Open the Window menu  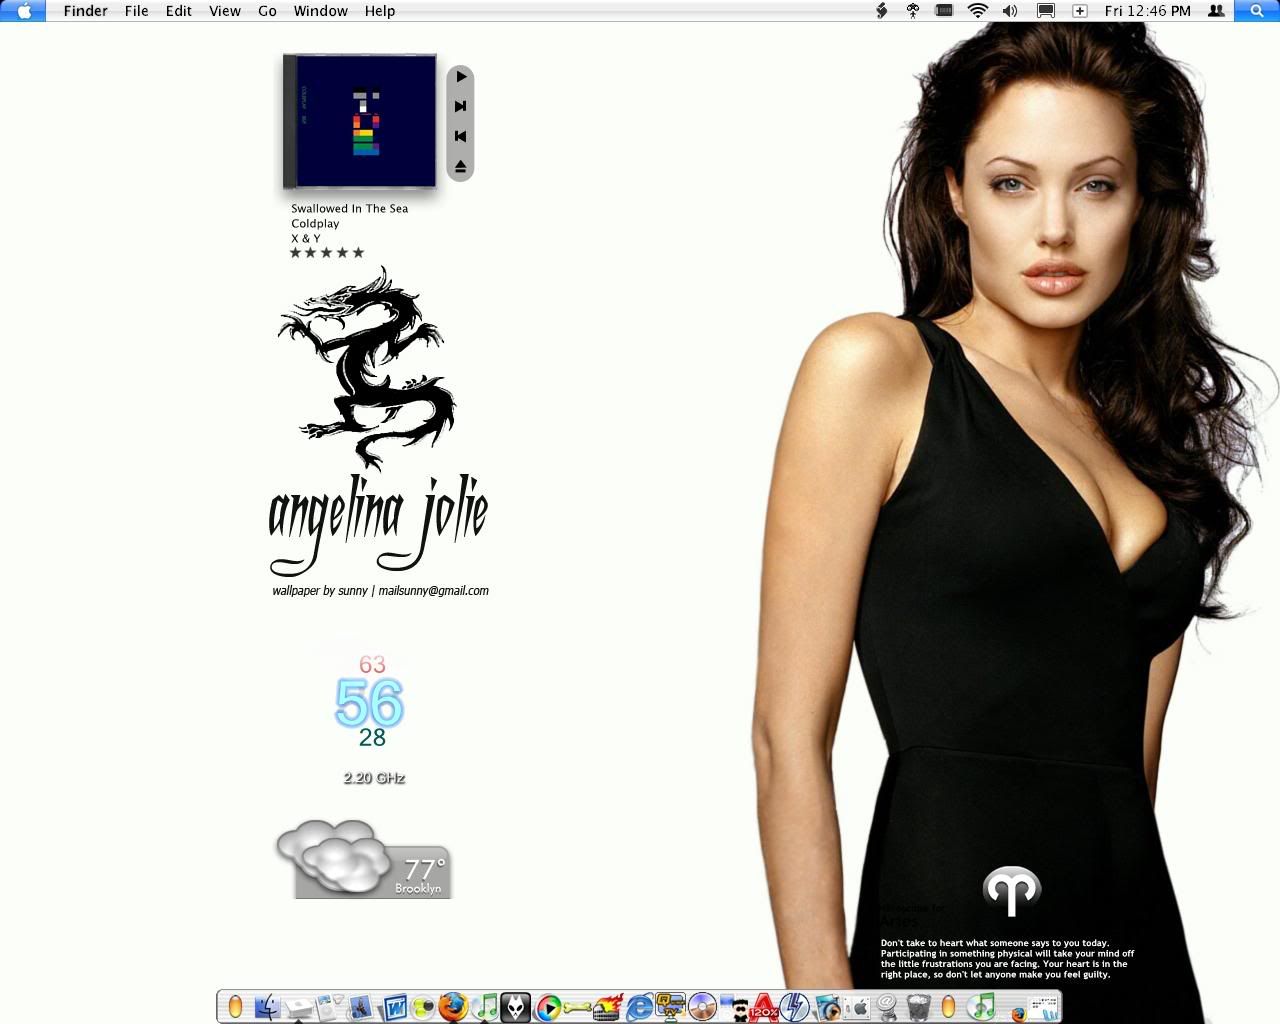(320, 11)
